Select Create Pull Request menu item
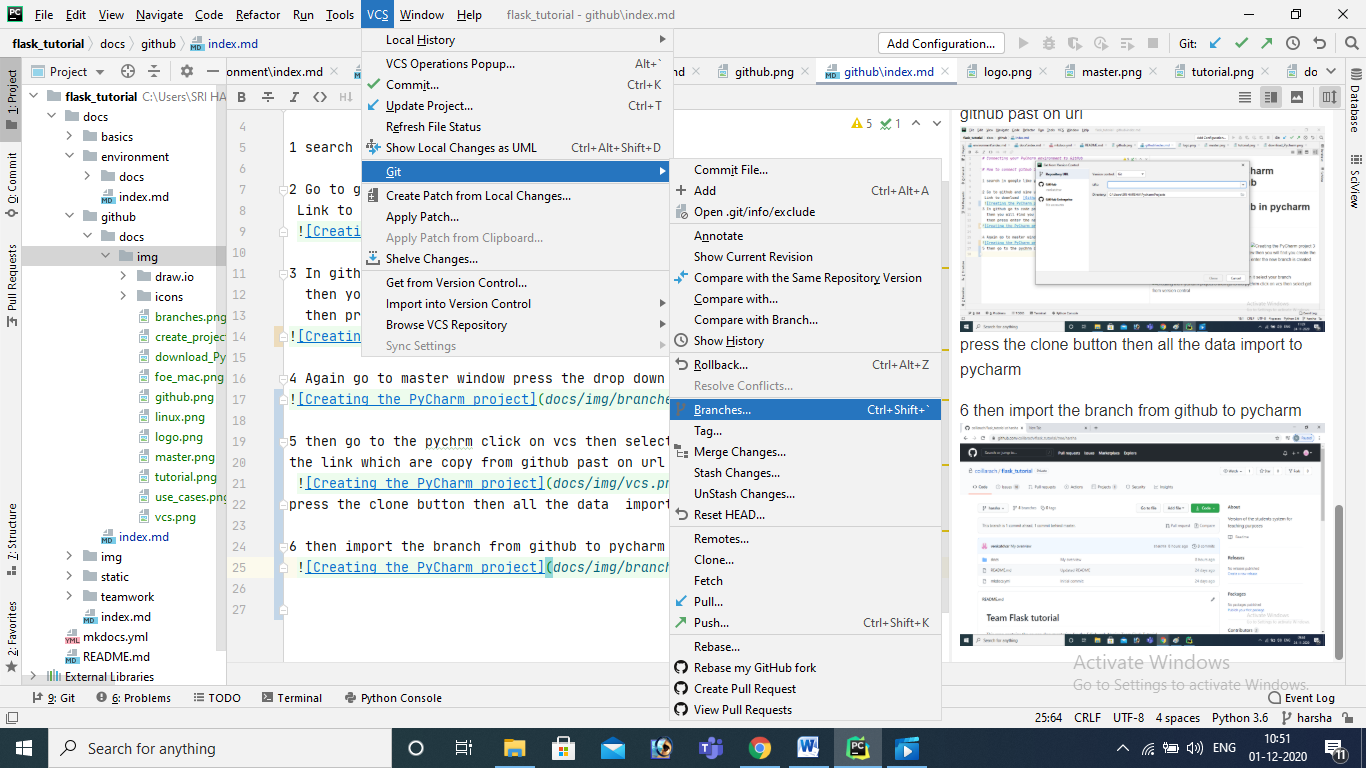Image resolution: width=1366 pixels, height=768 pixels. pos(805,689)
